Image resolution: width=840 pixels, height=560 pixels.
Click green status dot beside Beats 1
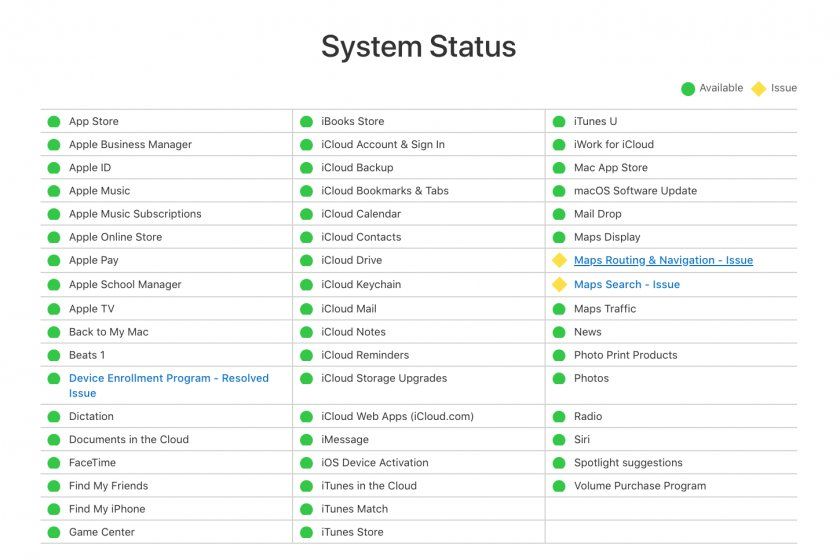(54, 355)
